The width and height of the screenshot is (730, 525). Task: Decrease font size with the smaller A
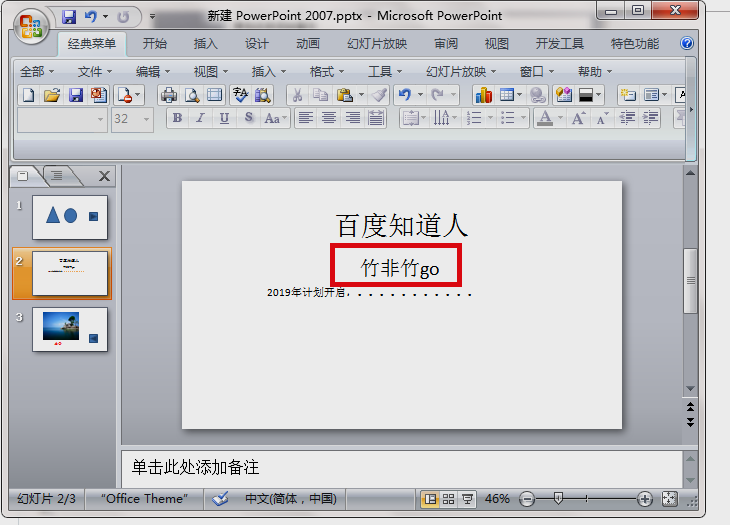pyautogui.click(x=602, y=118)
